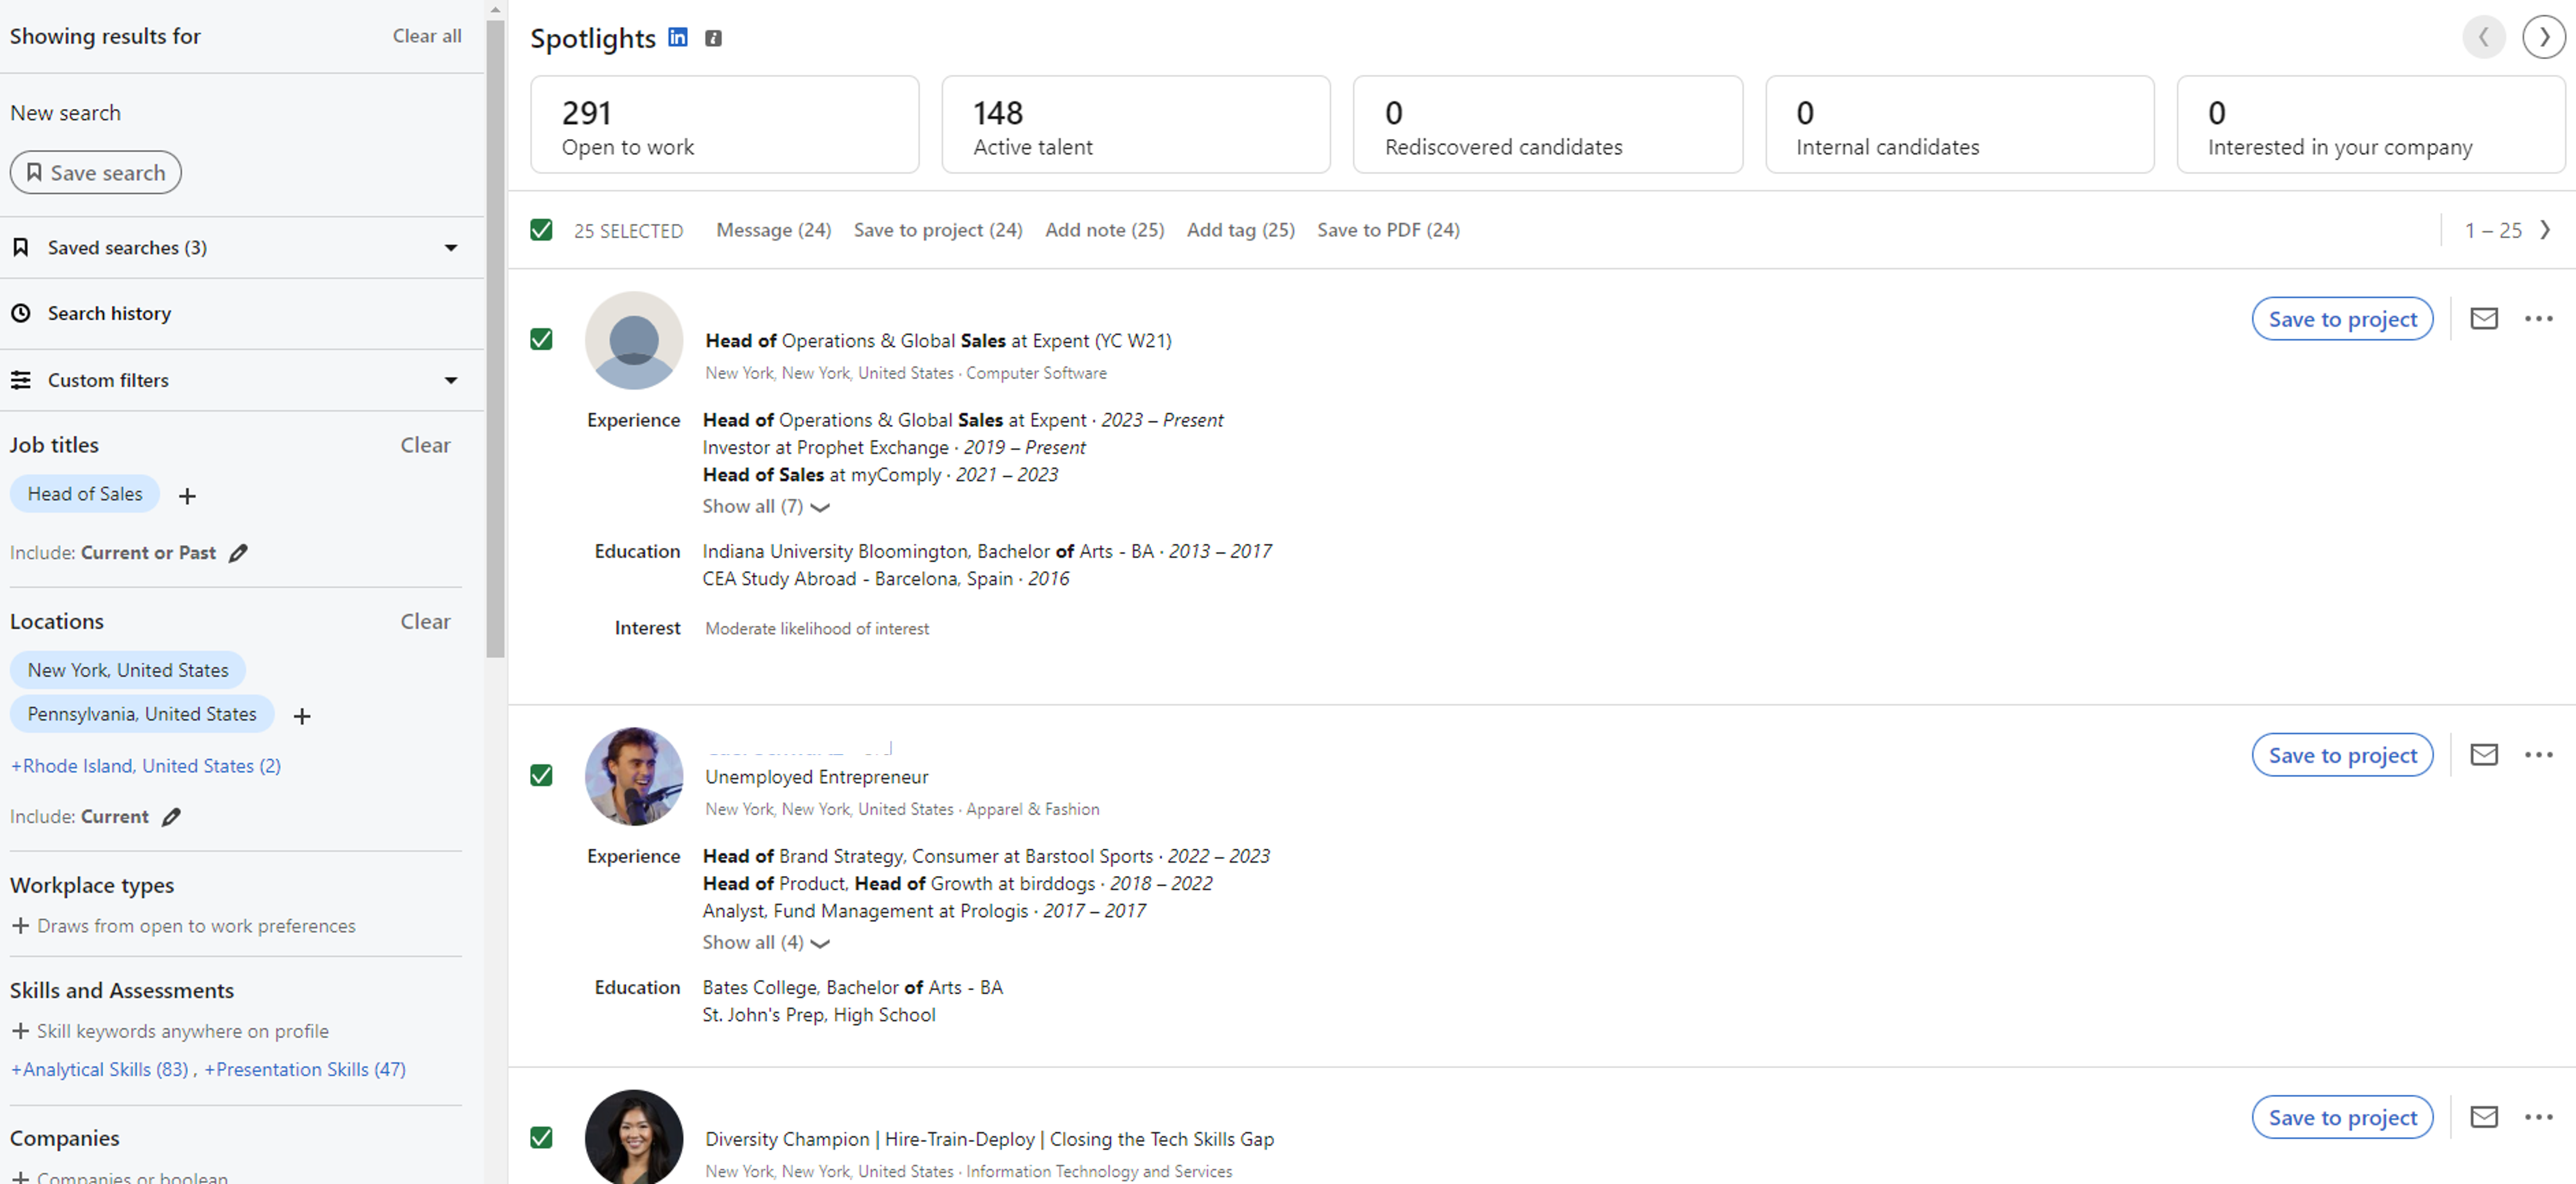Click the message envelope icon for first candidate
The height and width of the screenshot is (1184, 2576).
pyautogui.click(x=2483, y=318)
